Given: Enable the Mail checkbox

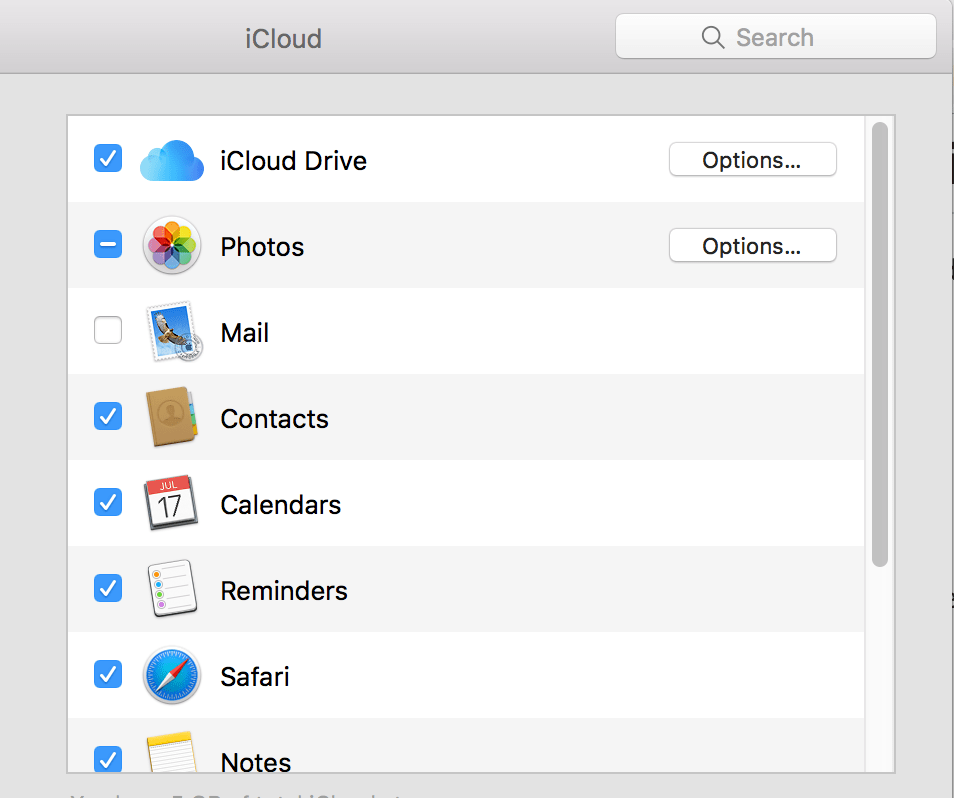Looking at the screenshot, I should (x=108, y=330).
